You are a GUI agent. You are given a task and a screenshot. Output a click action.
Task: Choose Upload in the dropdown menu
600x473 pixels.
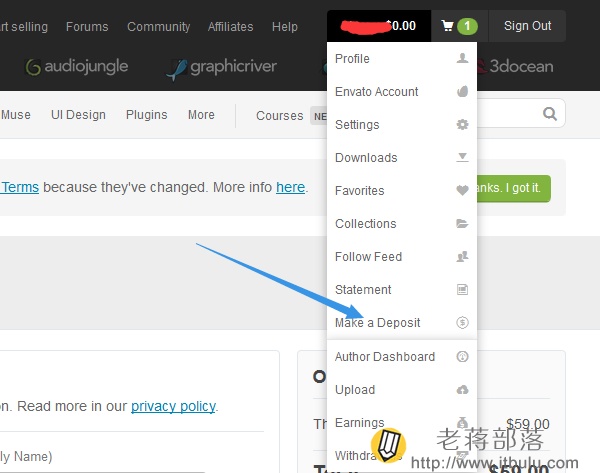coord(402,390)
